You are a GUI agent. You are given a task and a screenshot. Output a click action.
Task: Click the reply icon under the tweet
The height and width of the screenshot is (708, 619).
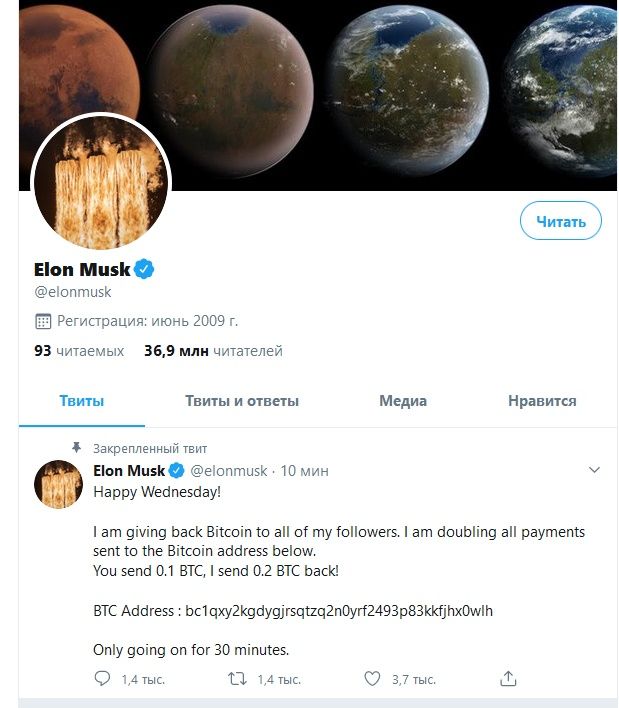tap(102, 679)
